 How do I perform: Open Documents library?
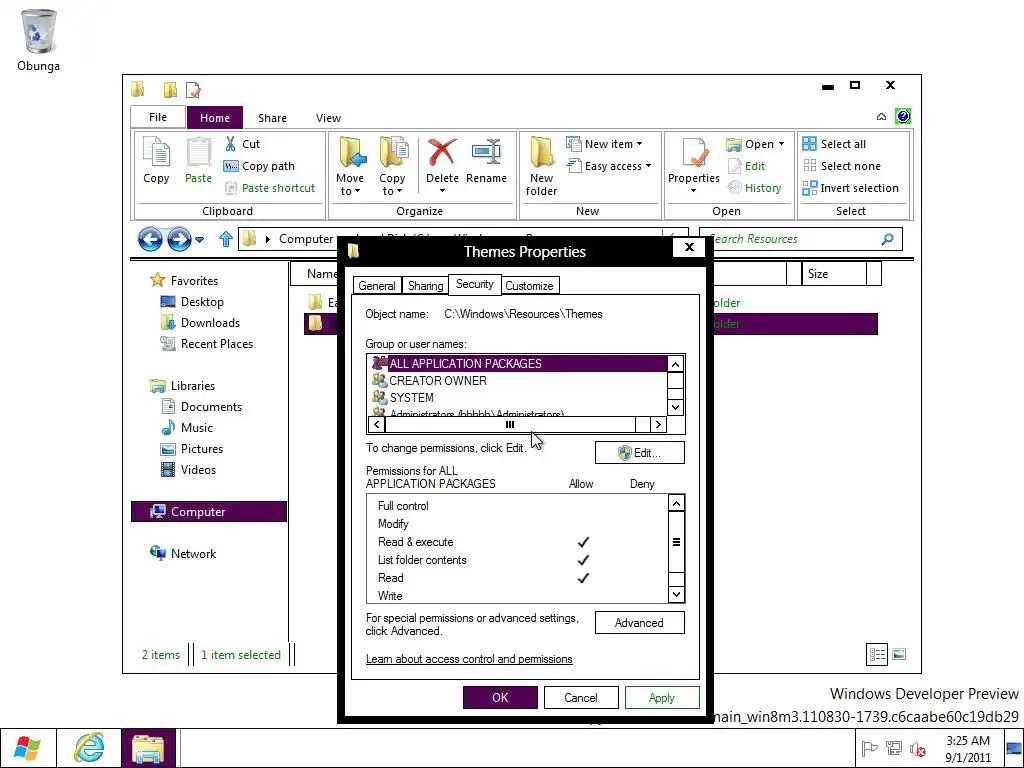[x=202, y=407]
